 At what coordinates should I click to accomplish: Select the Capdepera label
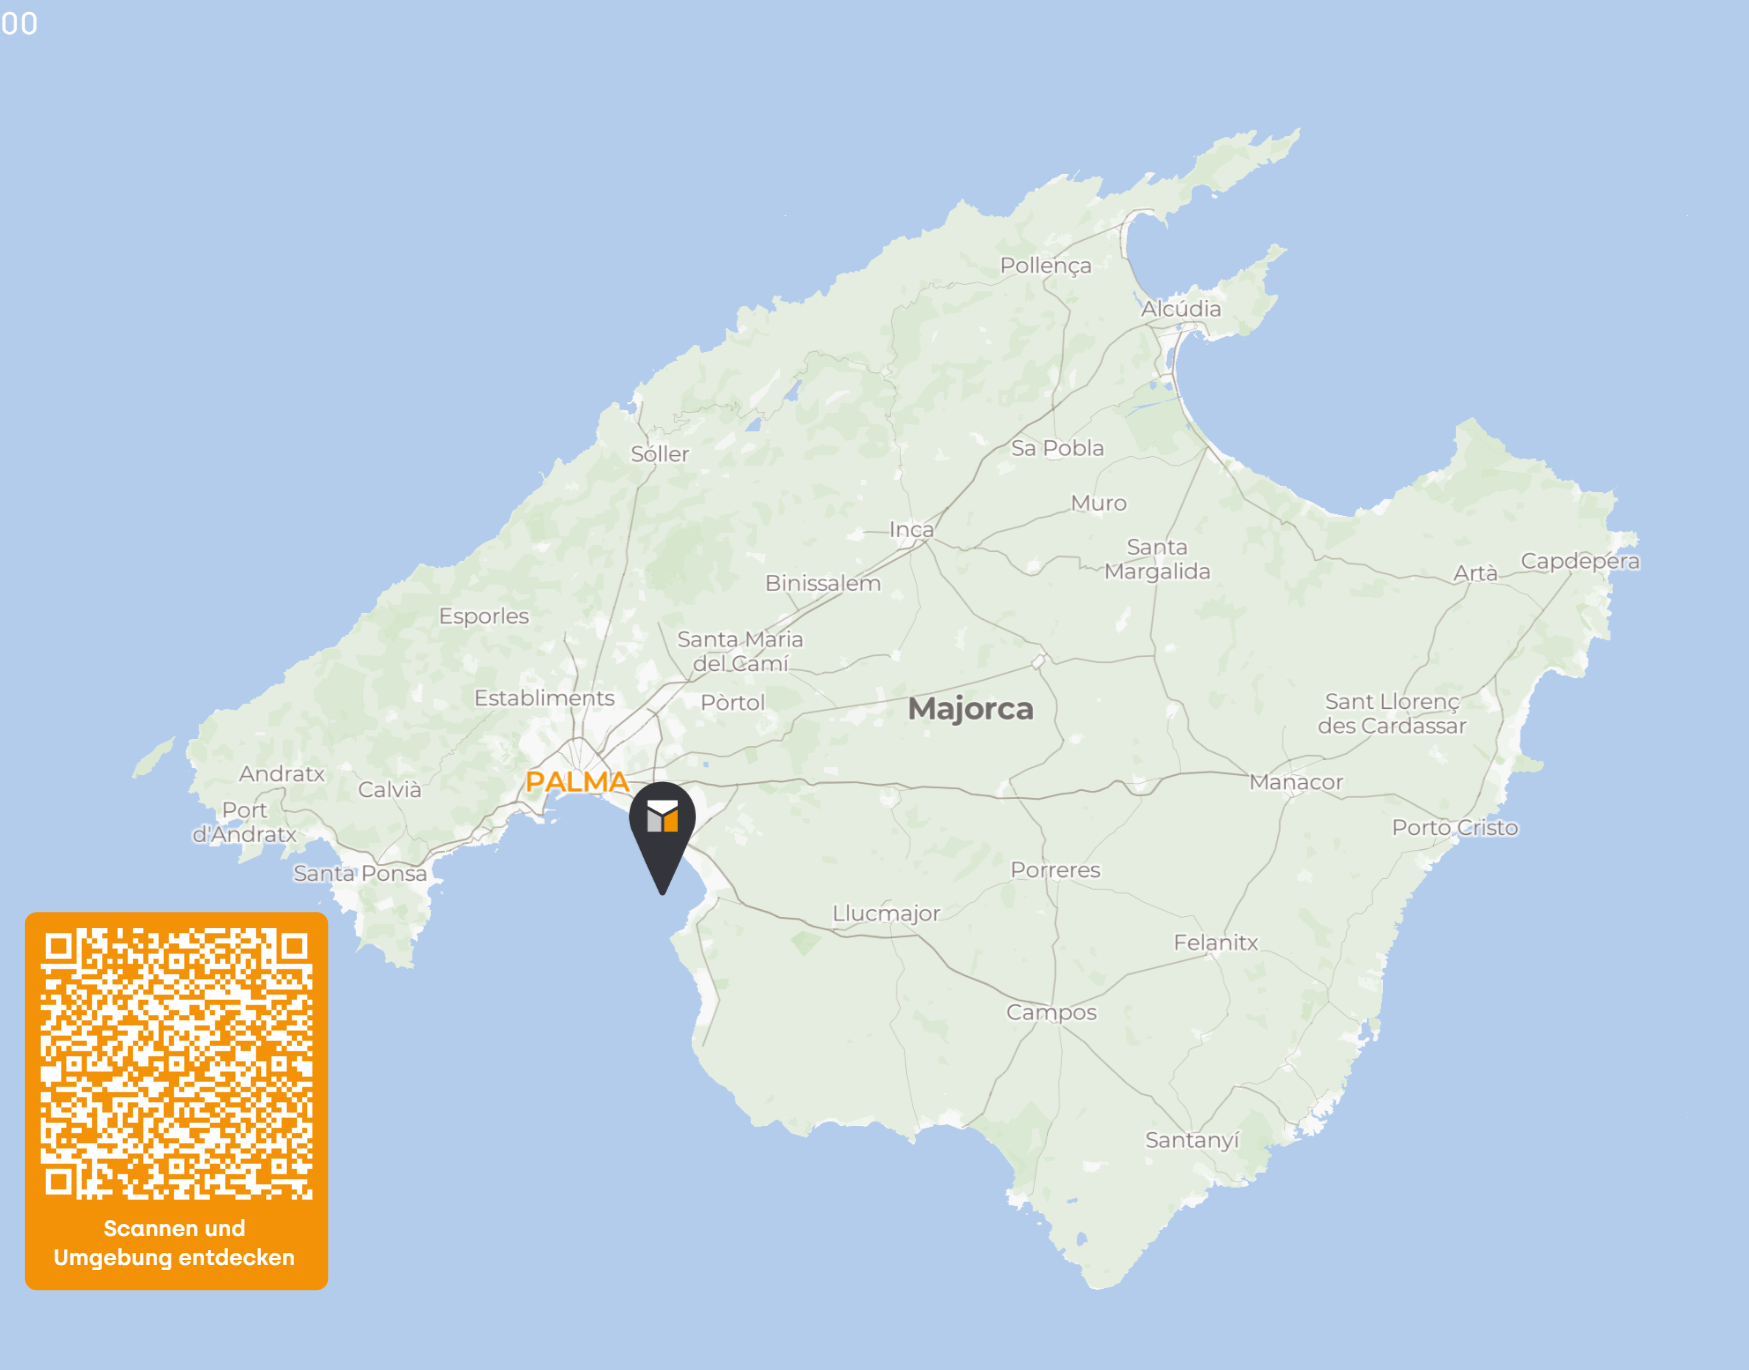tap(1580, 562)
